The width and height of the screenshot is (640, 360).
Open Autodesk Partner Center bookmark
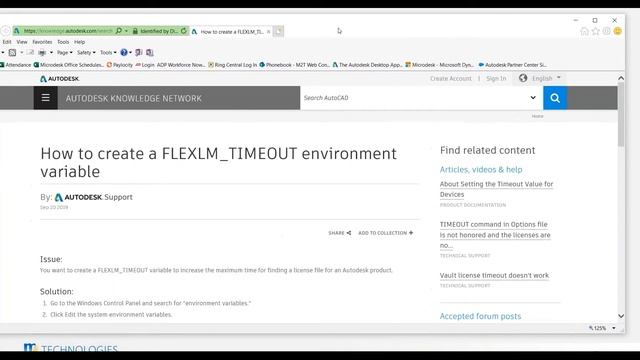[513, 65]
